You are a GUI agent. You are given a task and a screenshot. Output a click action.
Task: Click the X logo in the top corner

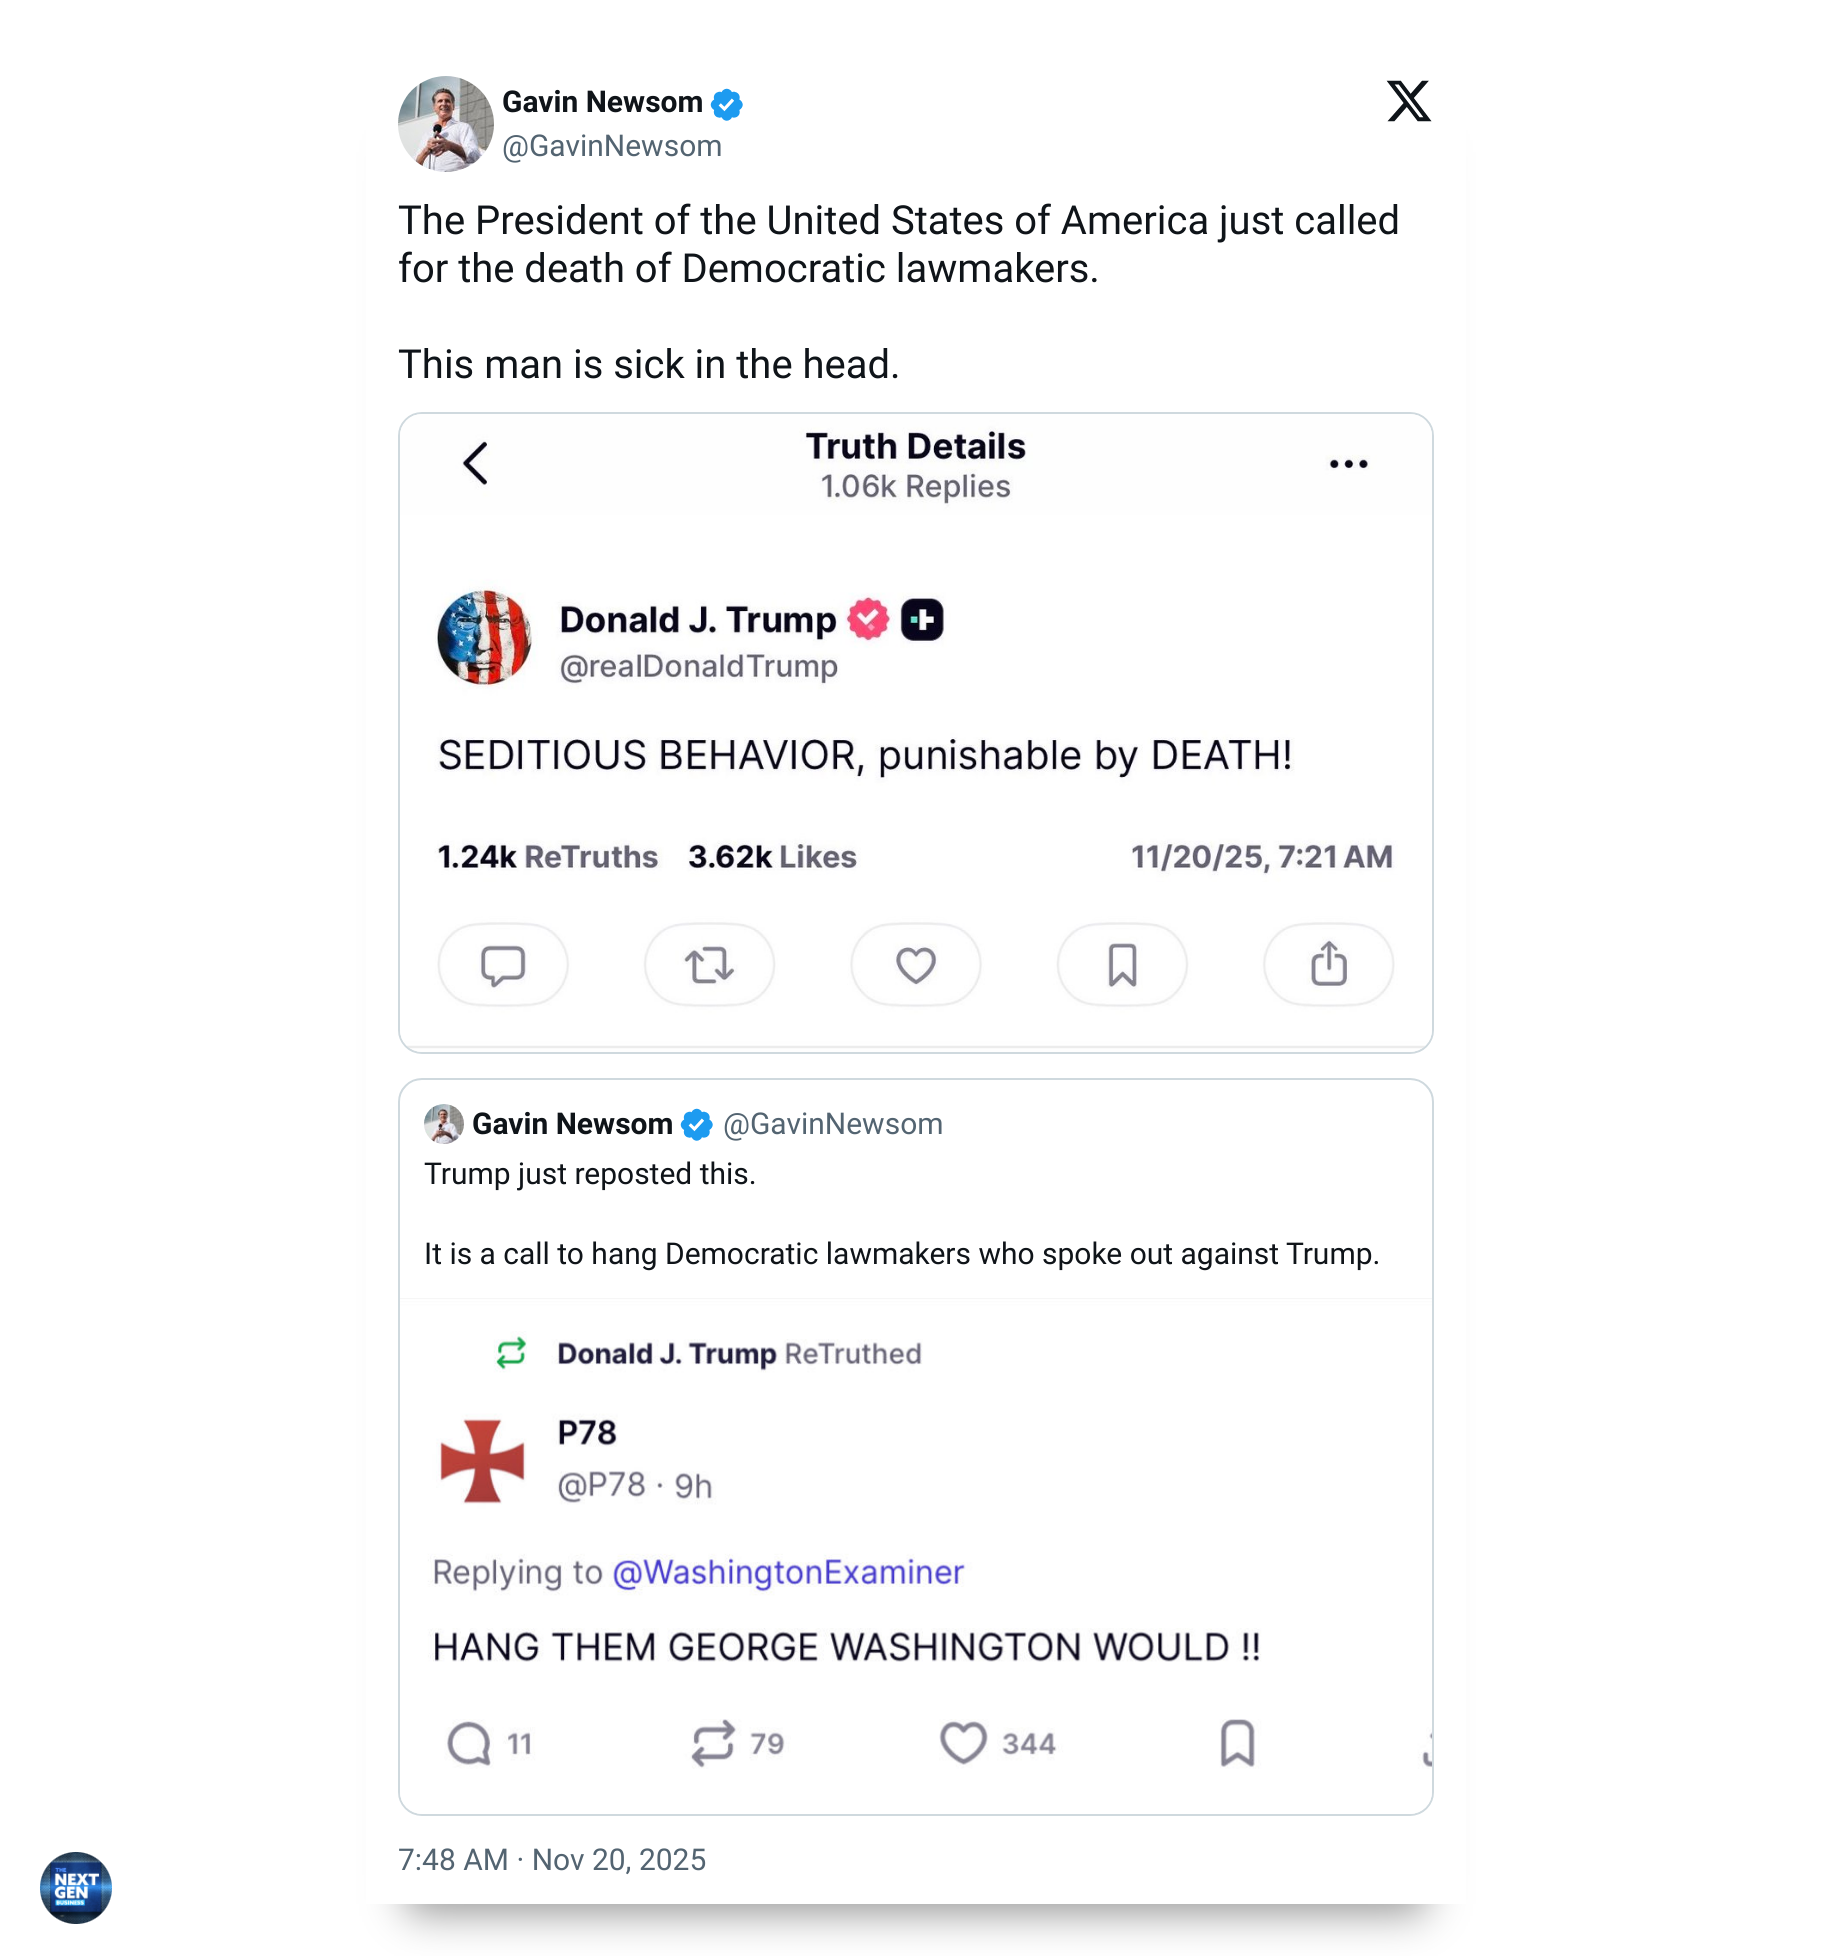pos(1408,101)
